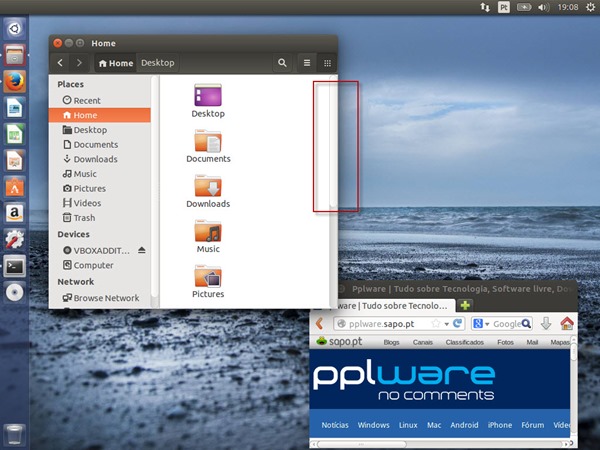The width and height of the screenshot is (600, 450).
Task: Switch Files to list view
Action: click(307, 63)
